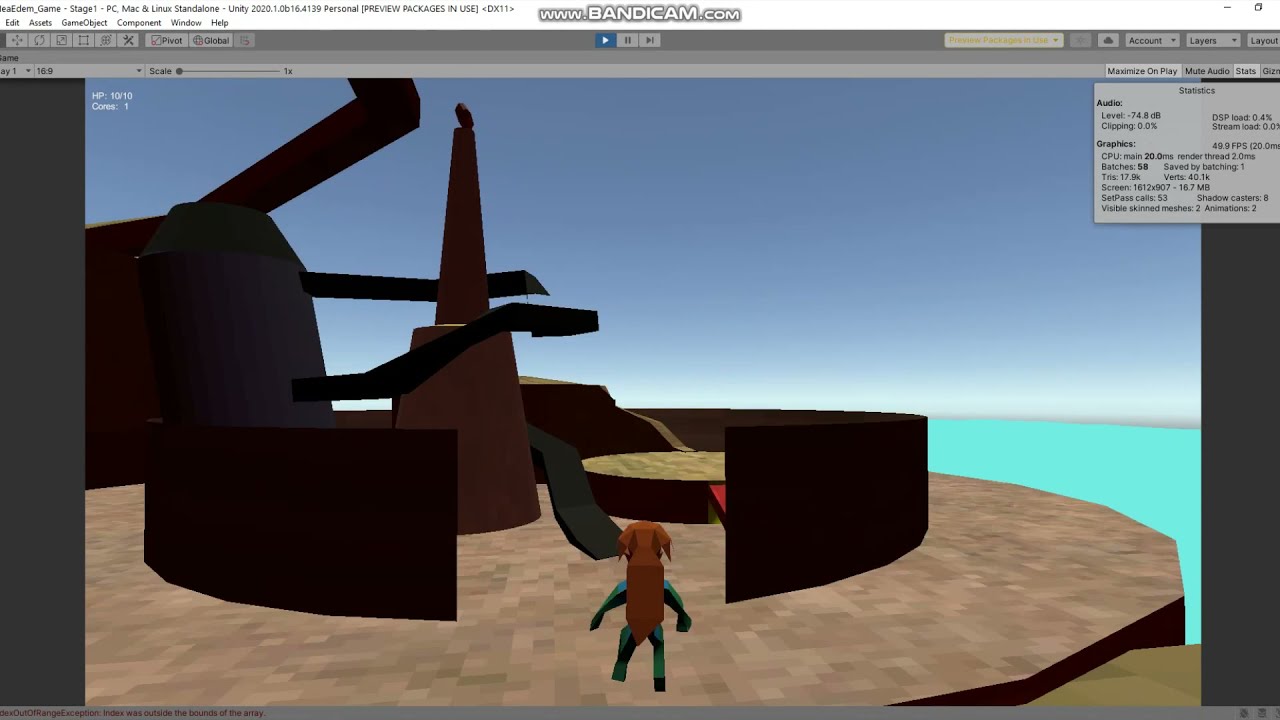This screenshot has height=720, width=1280.
Task: Select the Rotate tool icon
Action: [39, 40]
